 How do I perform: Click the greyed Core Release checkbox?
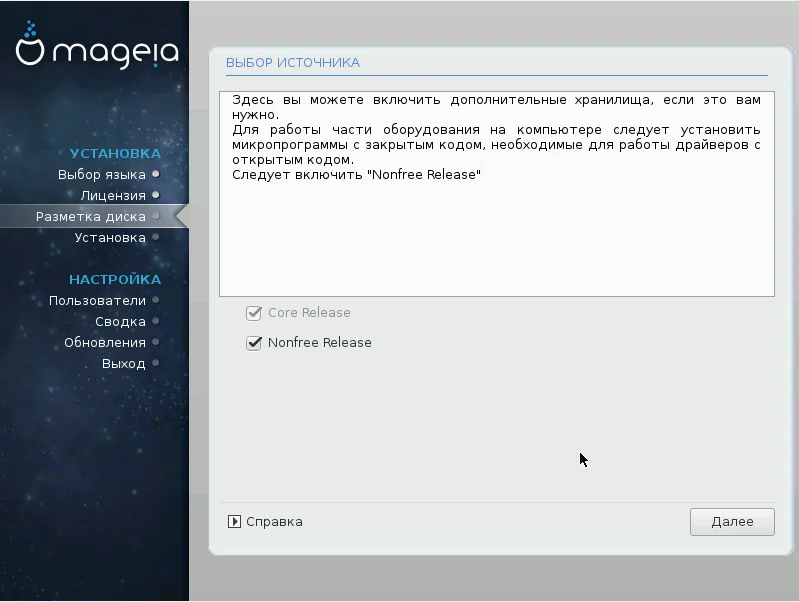click(x=254, y=312)
